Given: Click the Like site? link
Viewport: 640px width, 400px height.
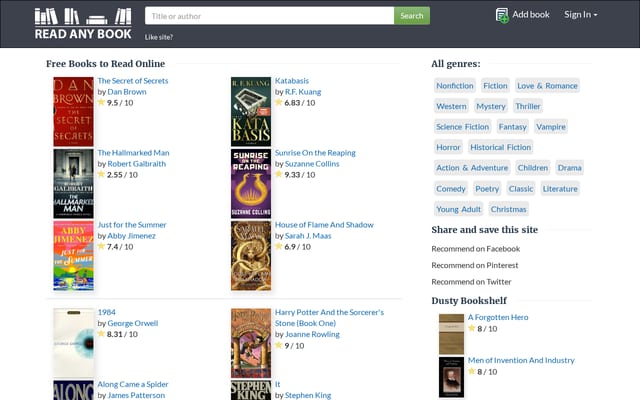Looking at the screenshot, I should (x=159, y=37).
